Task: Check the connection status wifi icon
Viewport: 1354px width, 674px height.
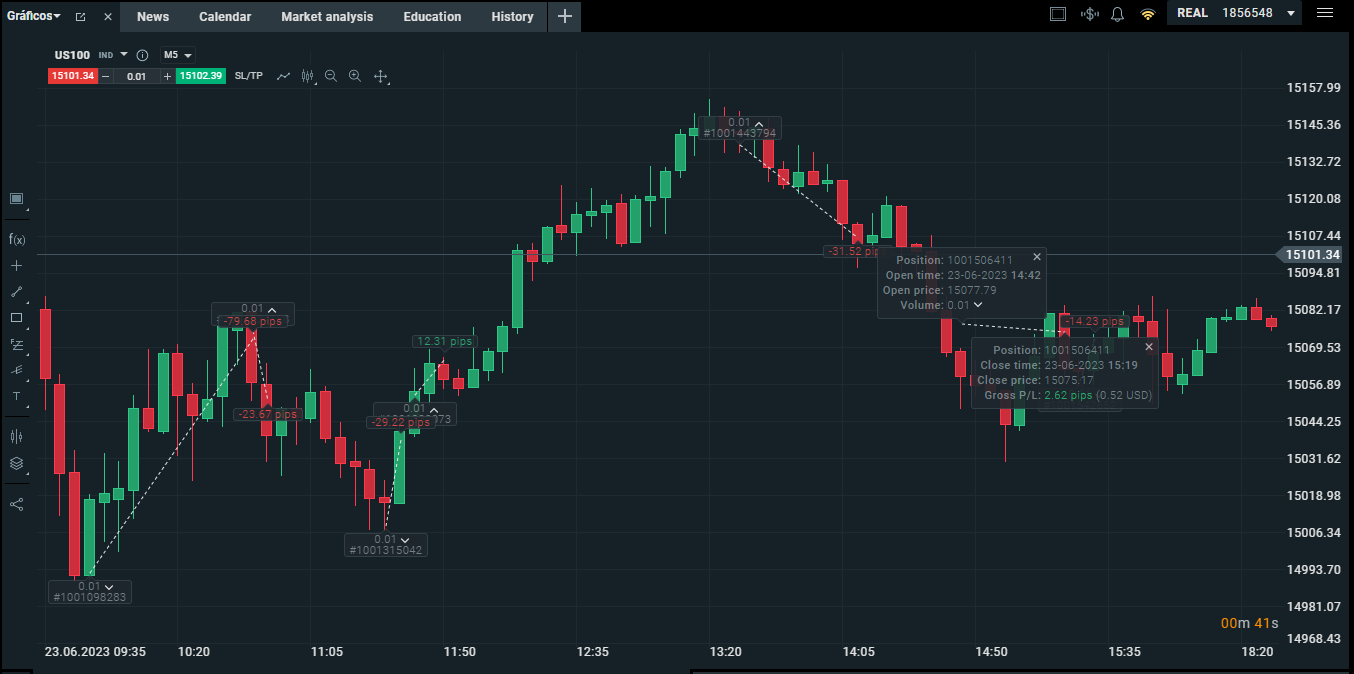Action: point(1147,14)
